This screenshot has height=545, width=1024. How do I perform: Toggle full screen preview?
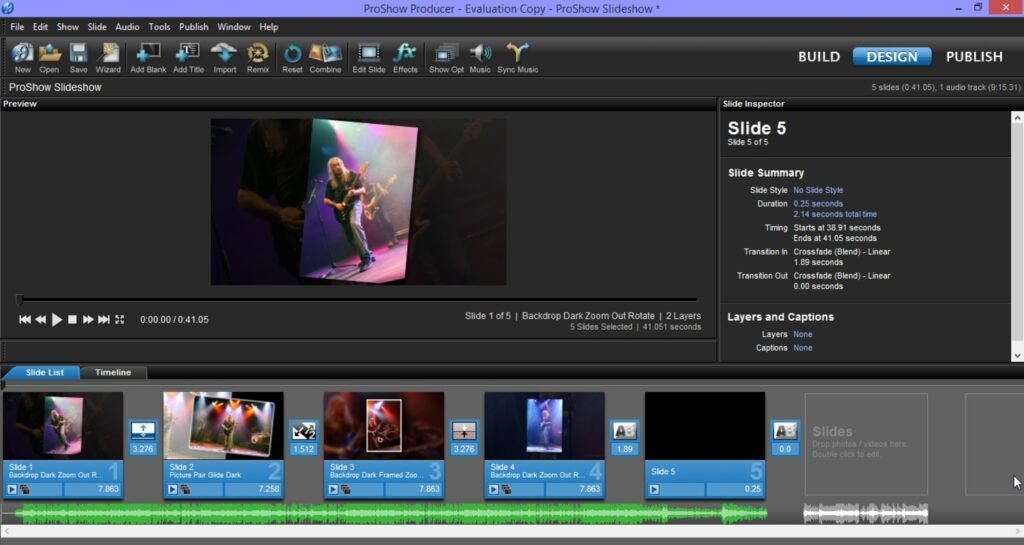(120, 319)
